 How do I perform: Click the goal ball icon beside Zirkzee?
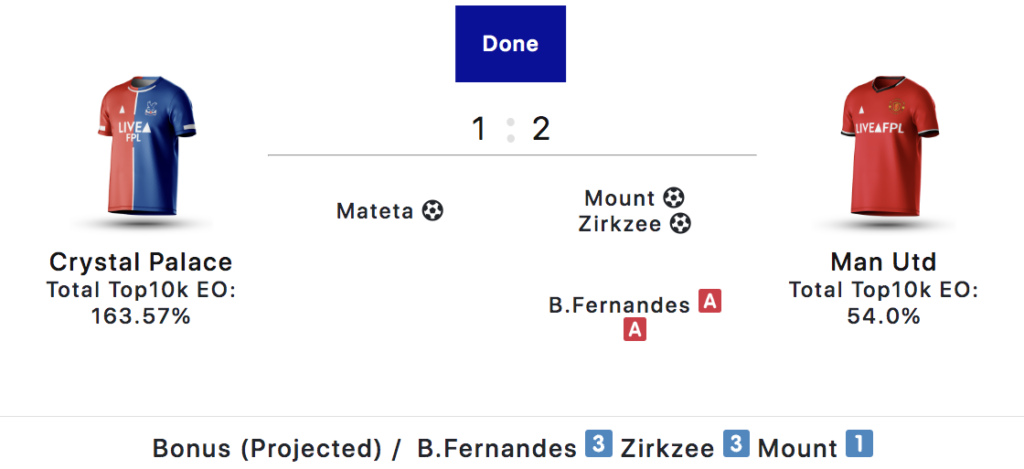pyautogui.click(x=680, y=224)
